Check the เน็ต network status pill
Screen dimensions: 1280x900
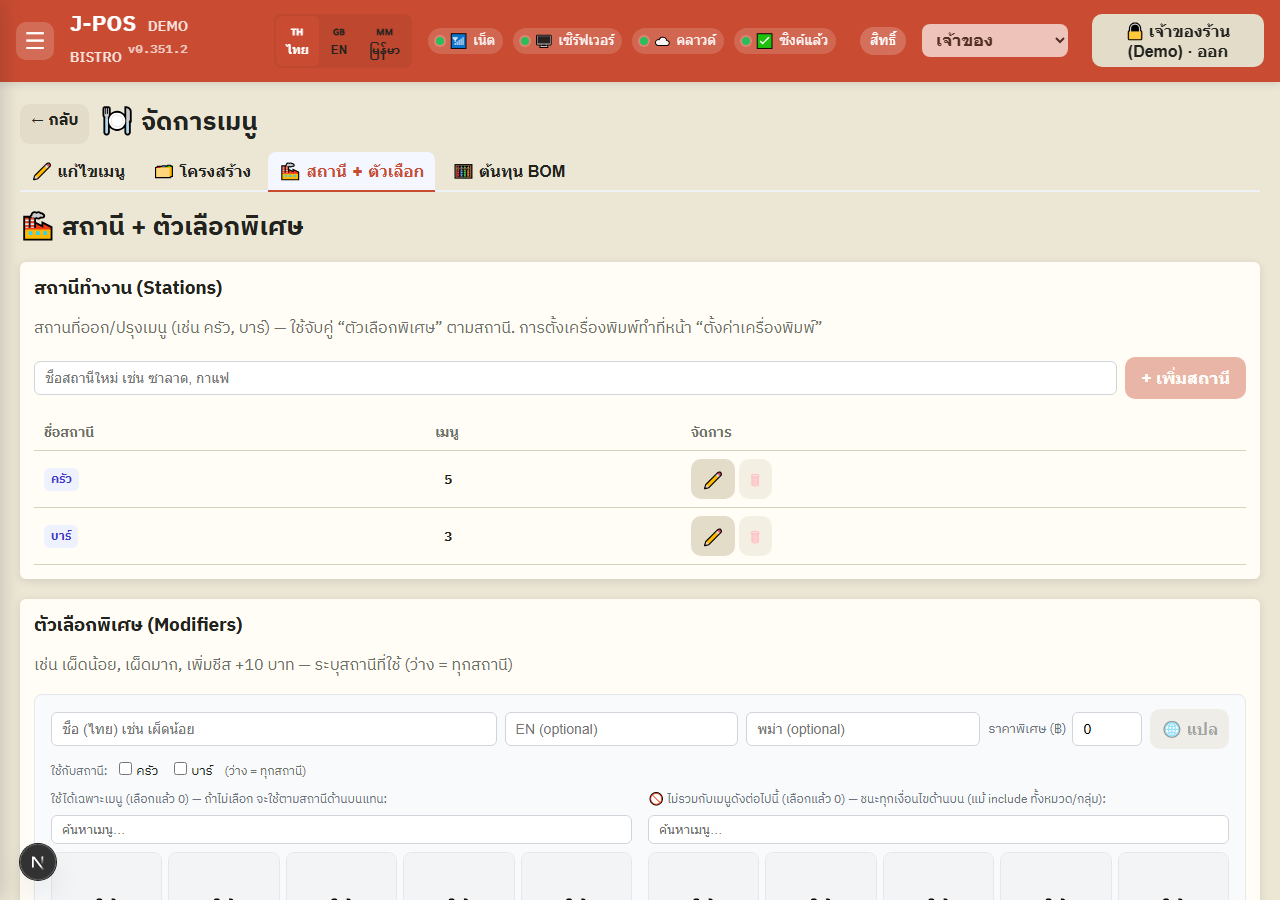(466, 41)
